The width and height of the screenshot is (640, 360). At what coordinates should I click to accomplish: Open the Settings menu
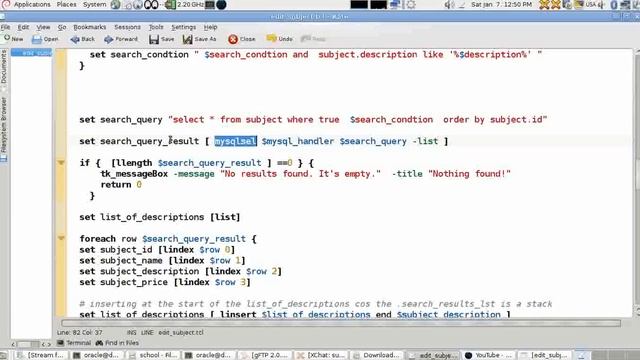183,27
